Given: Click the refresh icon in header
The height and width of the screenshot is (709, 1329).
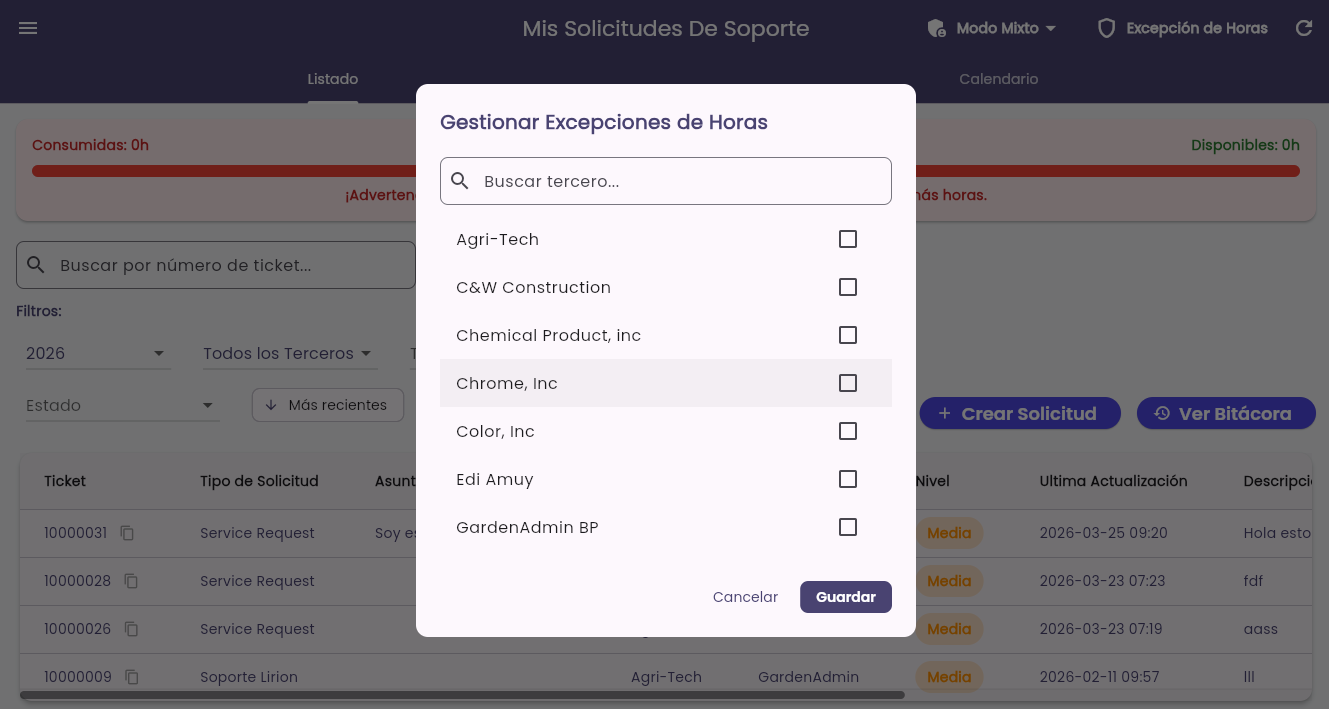Looking at the screenshot, I should (1304, 28).
